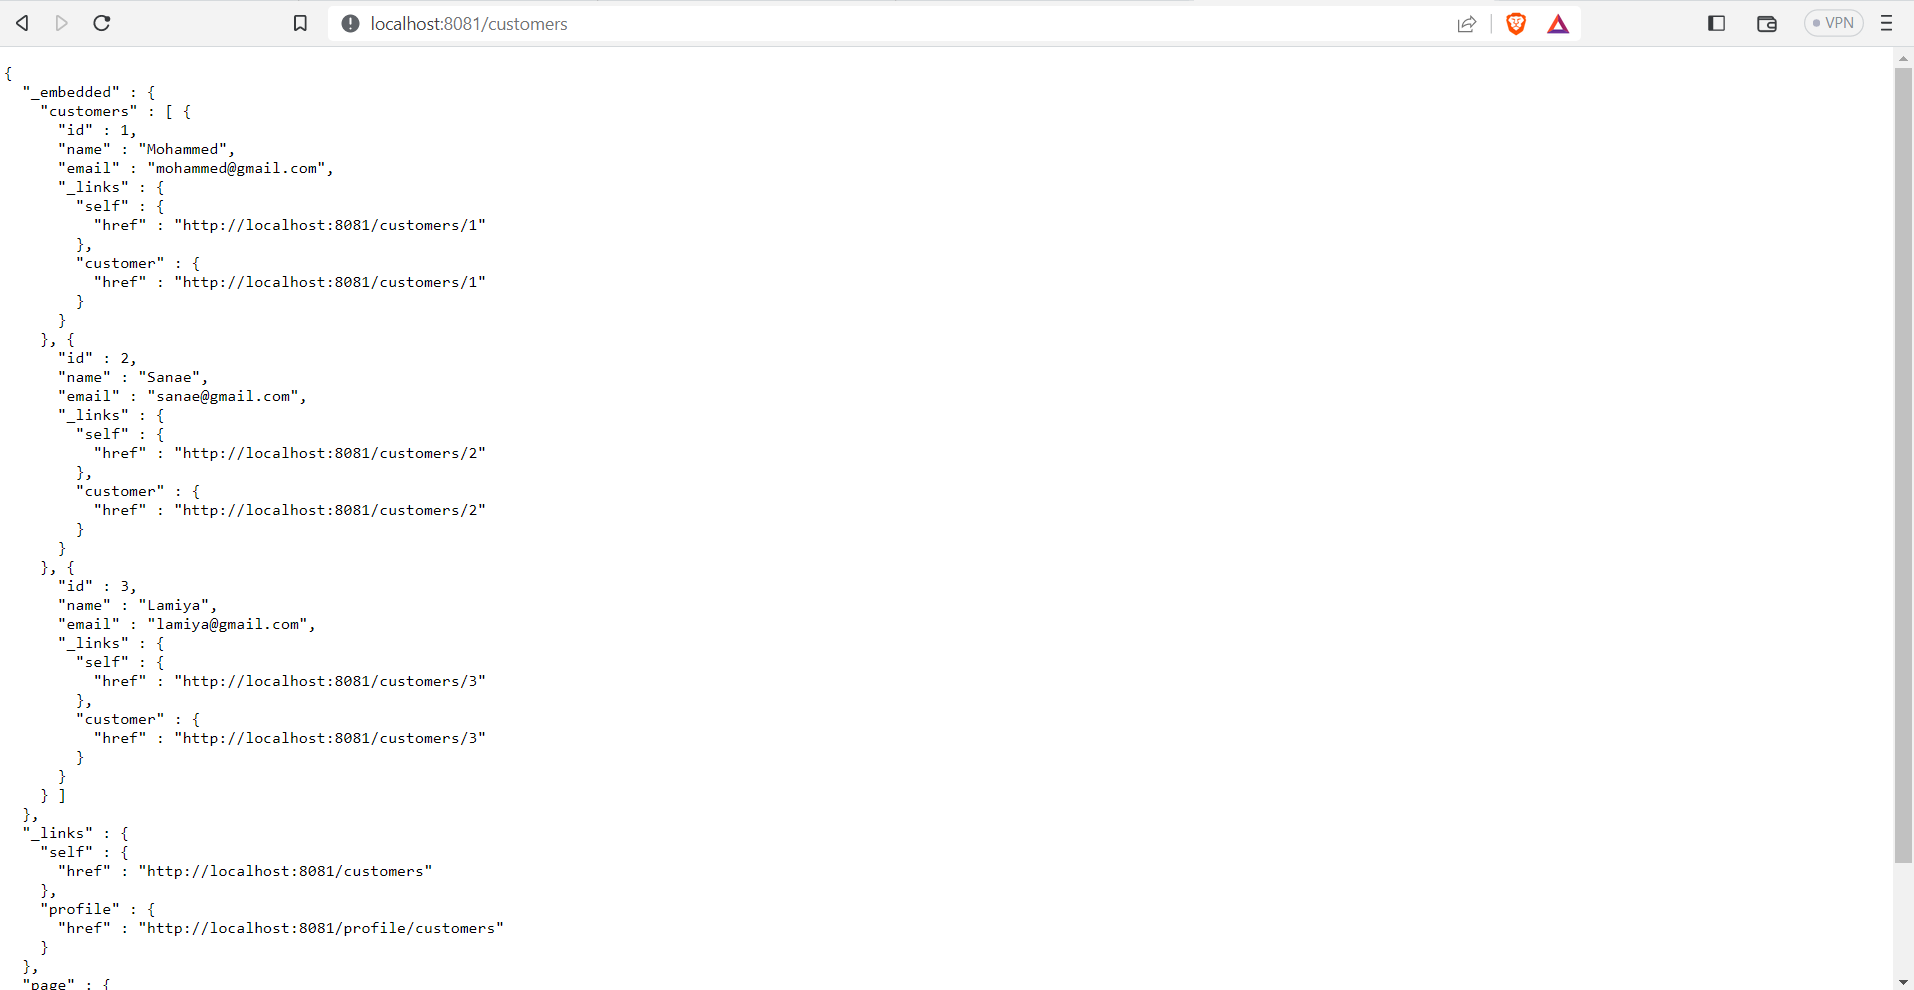1914x990 pixels.
Task: Reload the customers page
Action: tap(101, 23)
